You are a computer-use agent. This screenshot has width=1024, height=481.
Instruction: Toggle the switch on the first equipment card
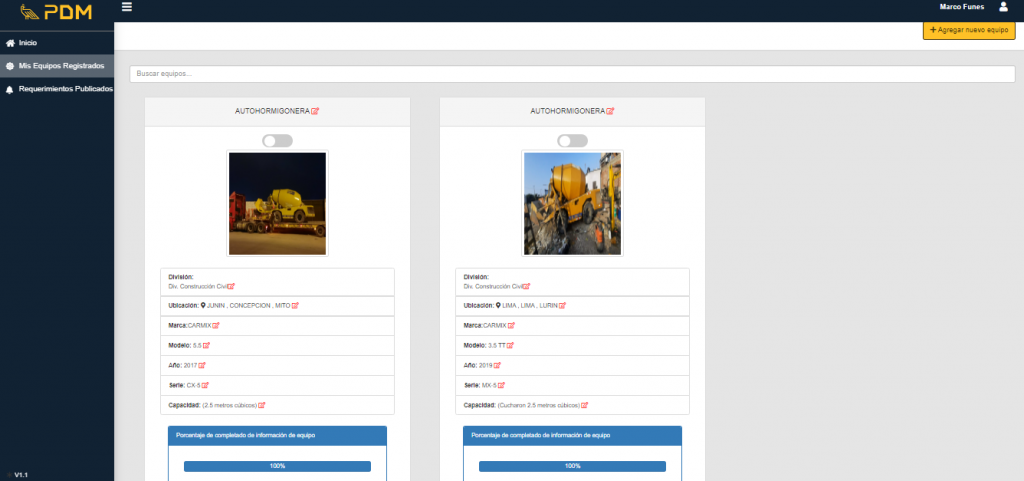coord(278,141)
